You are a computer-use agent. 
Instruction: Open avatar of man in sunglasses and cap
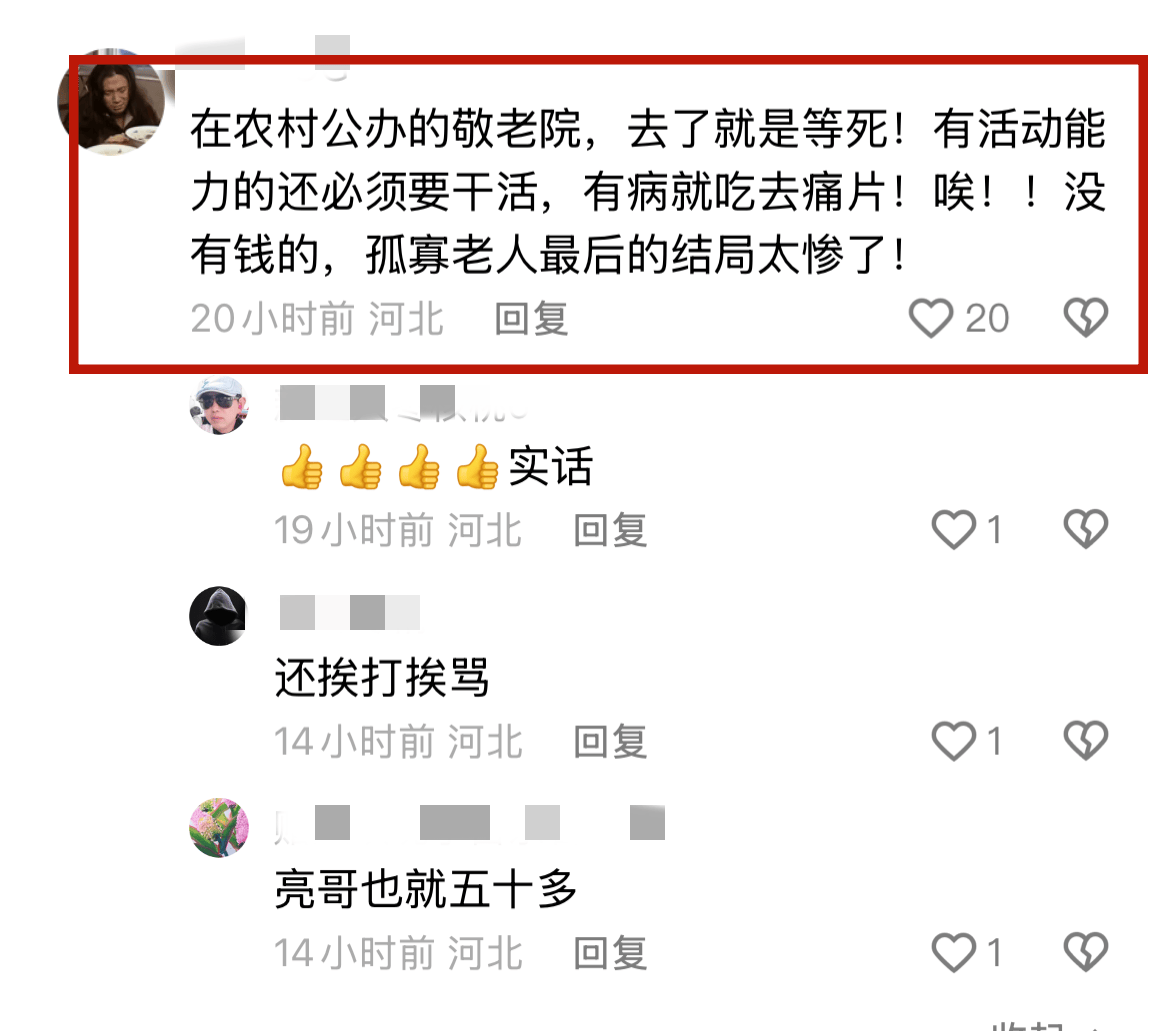click(x=219, y=405)
